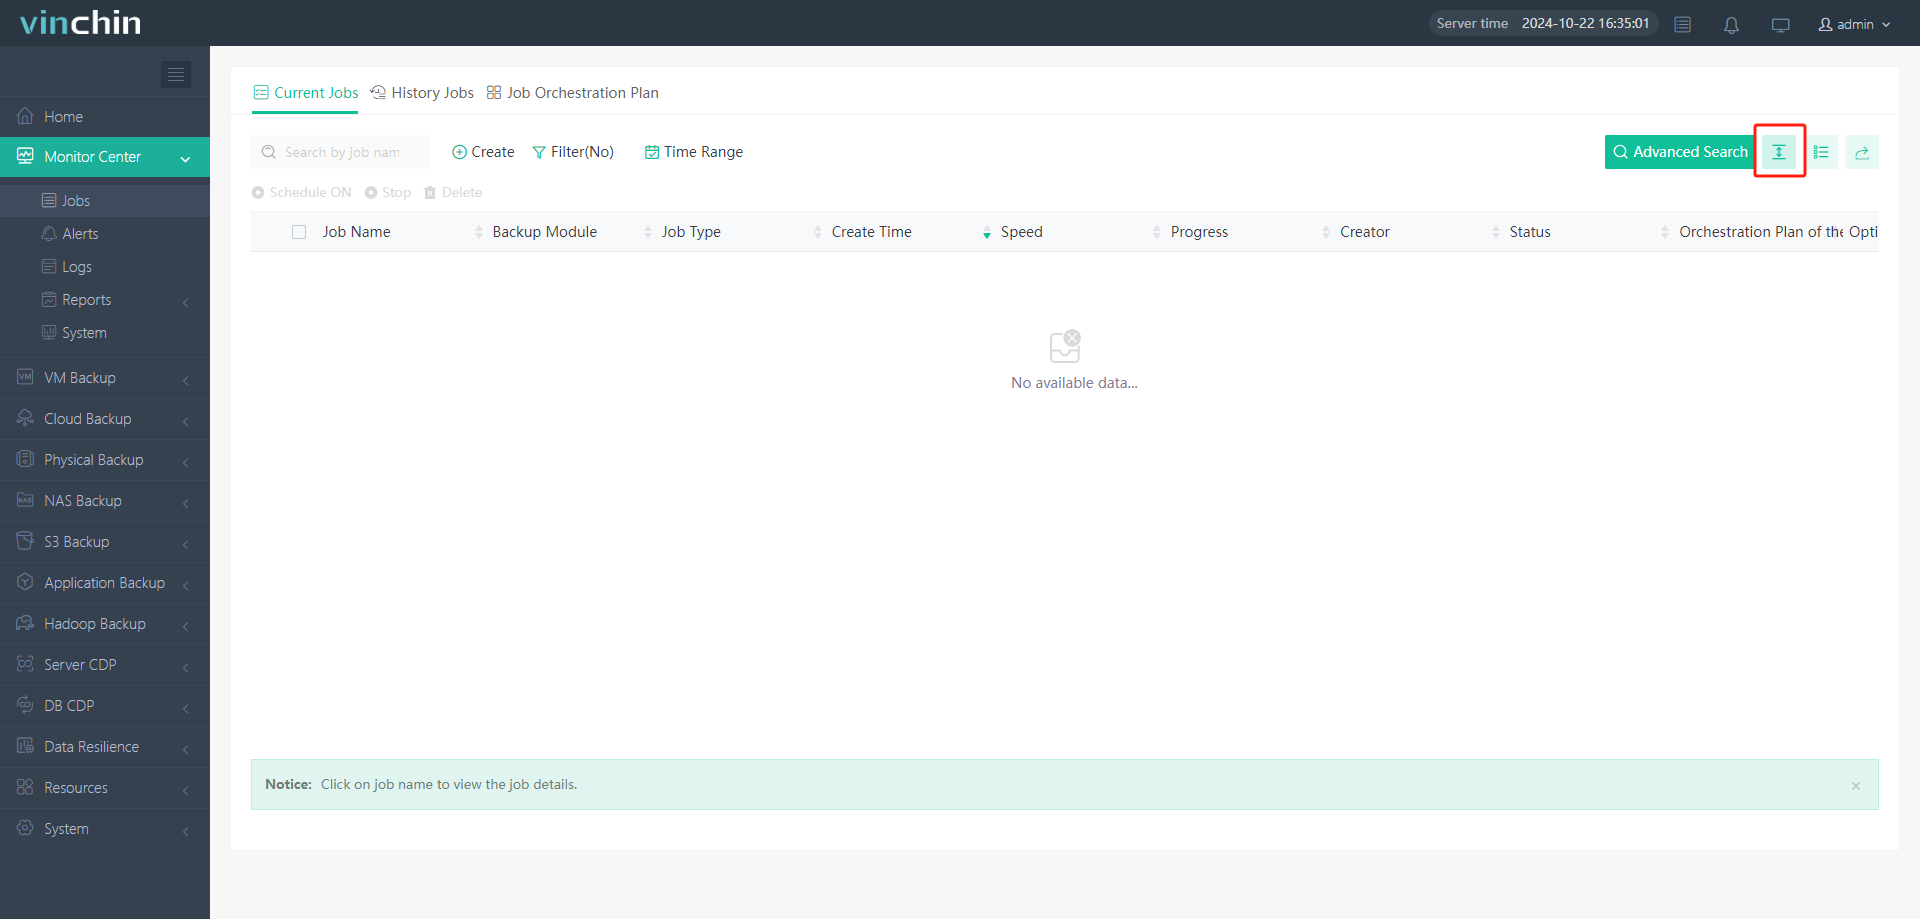
Task: Open the admin user dropdown
Action: (1854, 24)
